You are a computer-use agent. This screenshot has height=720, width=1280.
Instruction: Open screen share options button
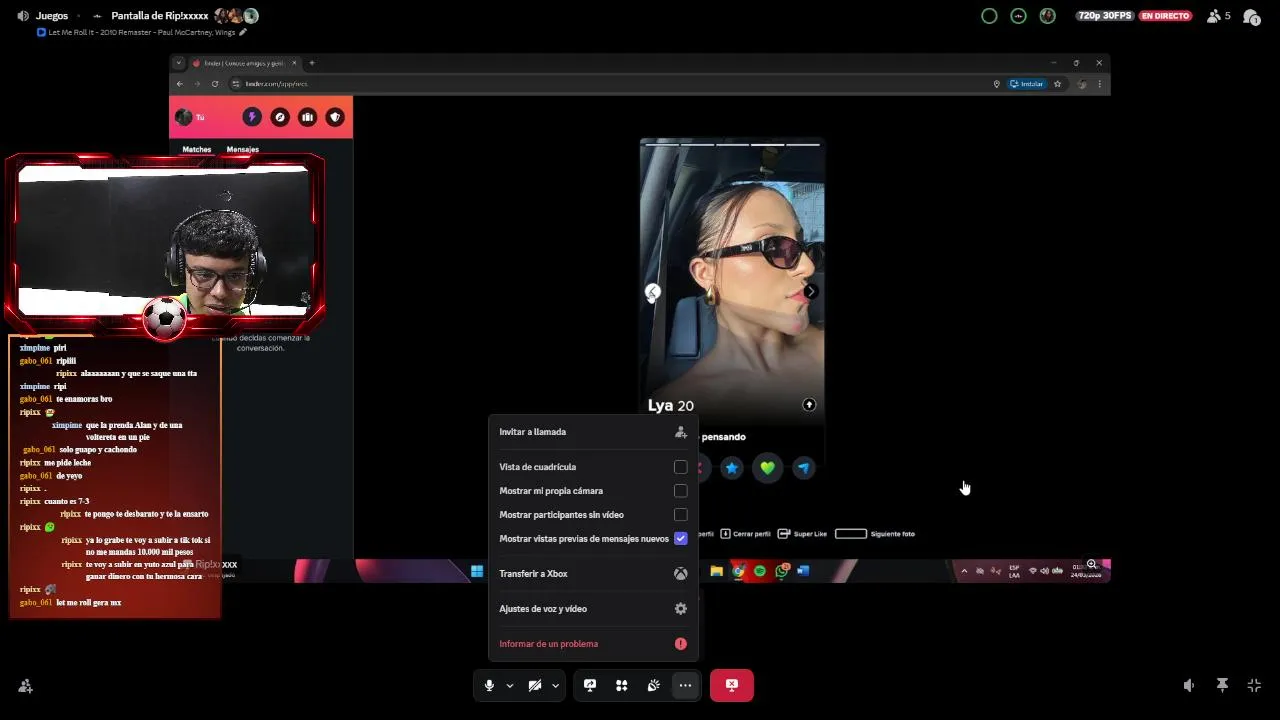(x=590, y=686)
